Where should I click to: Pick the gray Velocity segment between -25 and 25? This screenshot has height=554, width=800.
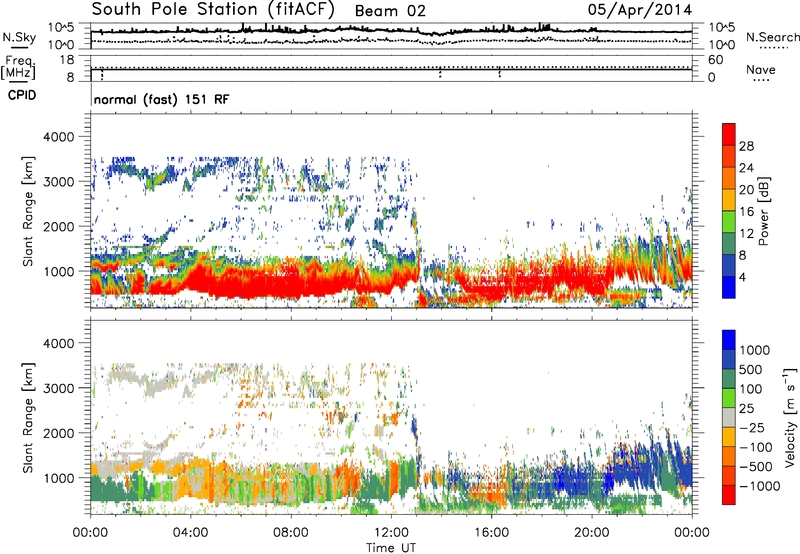point(729,417)
